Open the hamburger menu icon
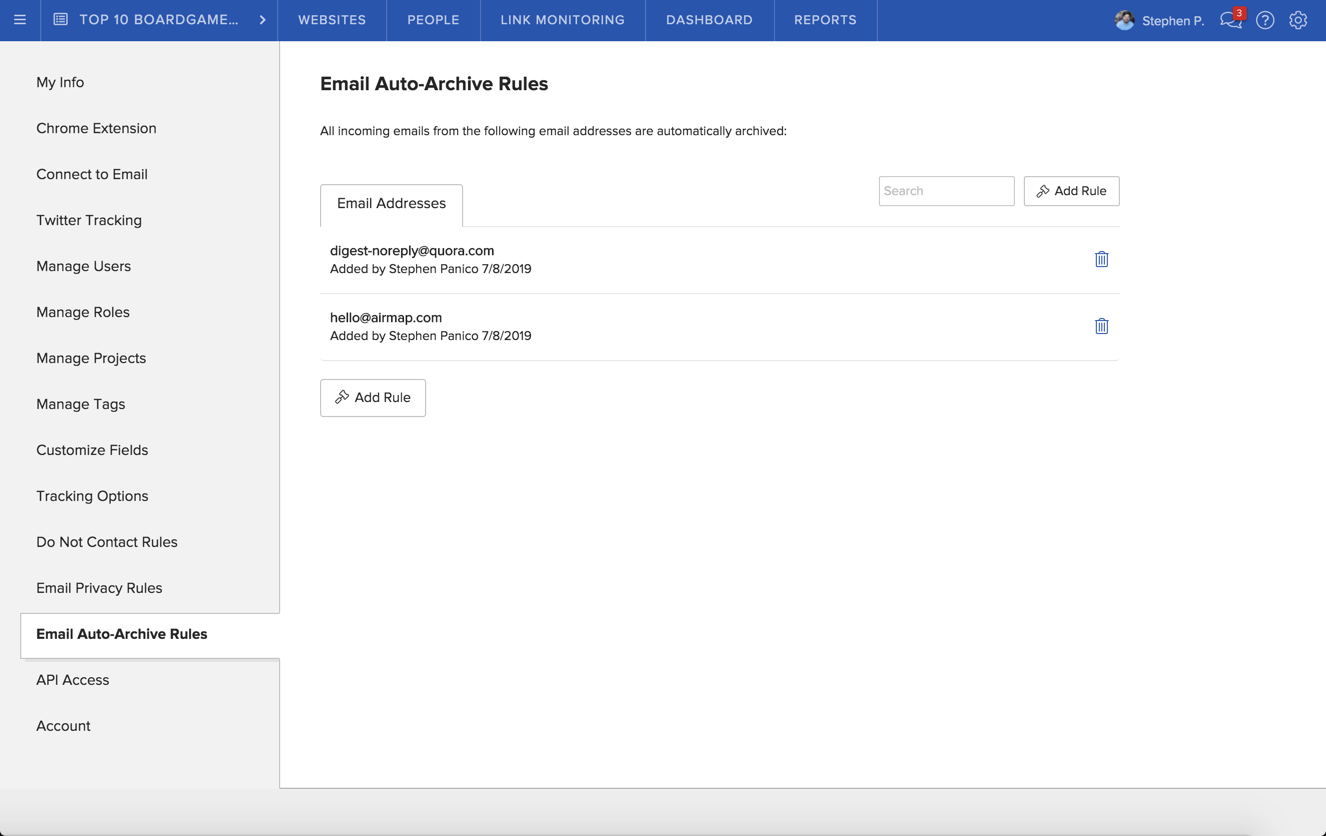 (20, 20)
